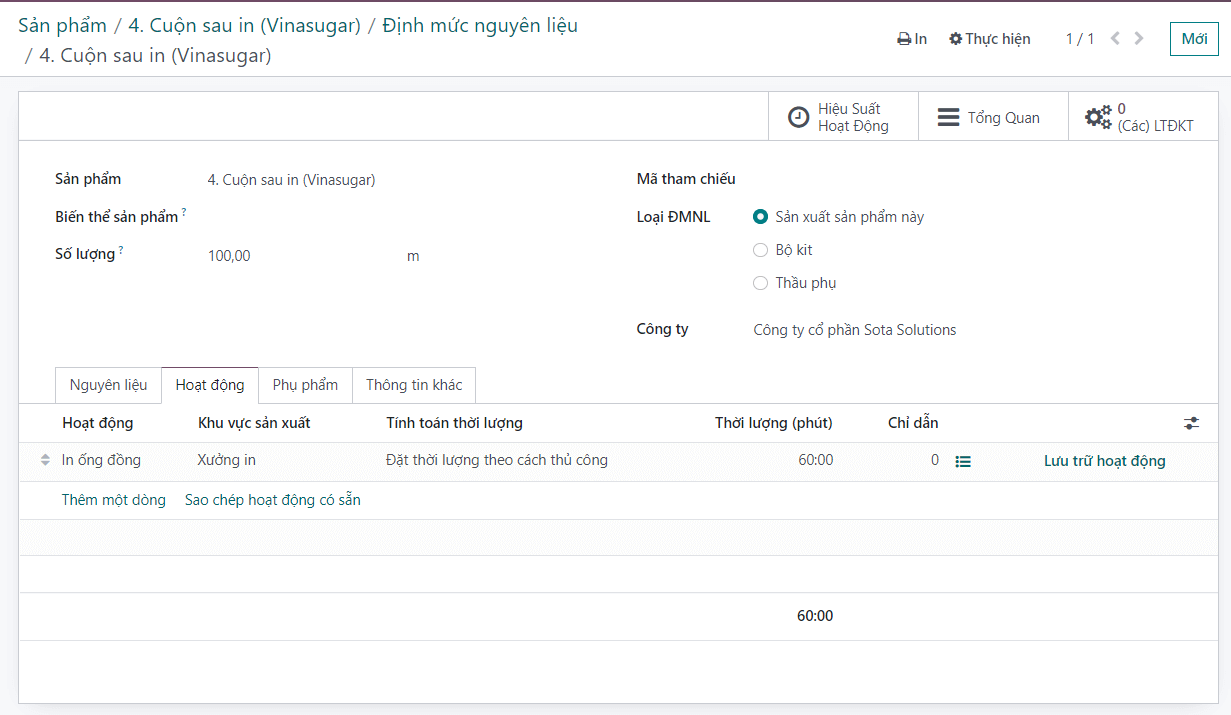The height and width of the screenshot is (715, 1231).
Task: Click Thêm một dòng link
Action: tap(113, 500)
